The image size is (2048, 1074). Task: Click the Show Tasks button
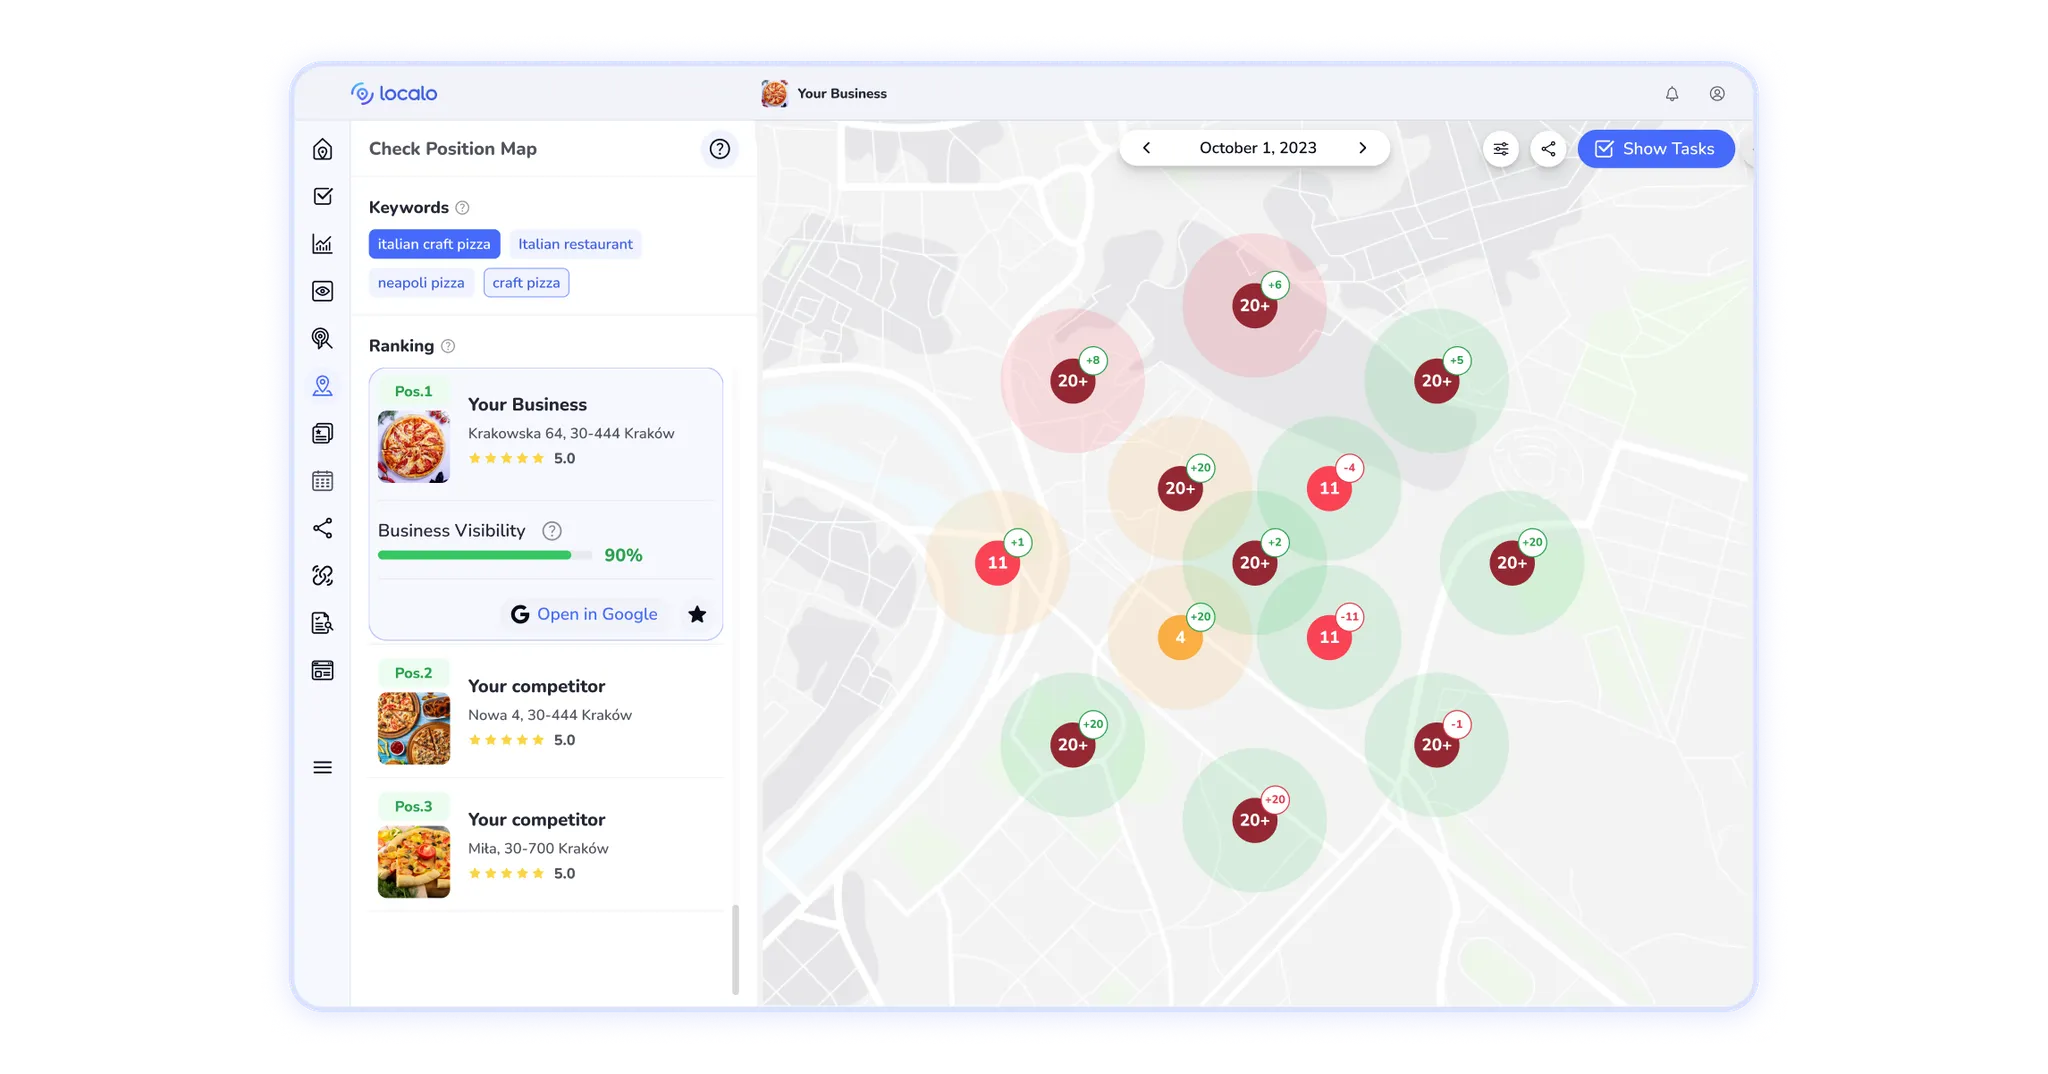1655,149
